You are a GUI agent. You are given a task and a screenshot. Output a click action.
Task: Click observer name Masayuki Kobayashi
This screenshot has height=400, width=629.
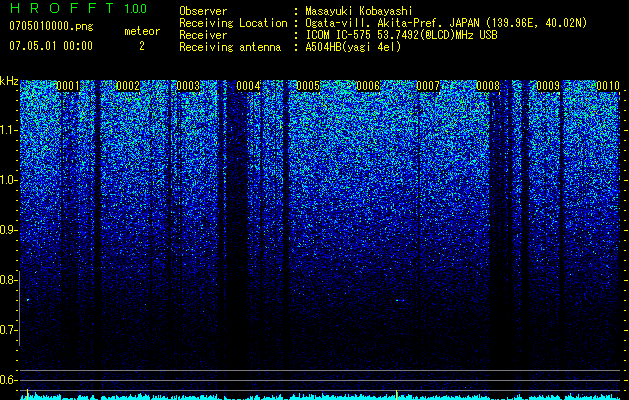(359, 11)
